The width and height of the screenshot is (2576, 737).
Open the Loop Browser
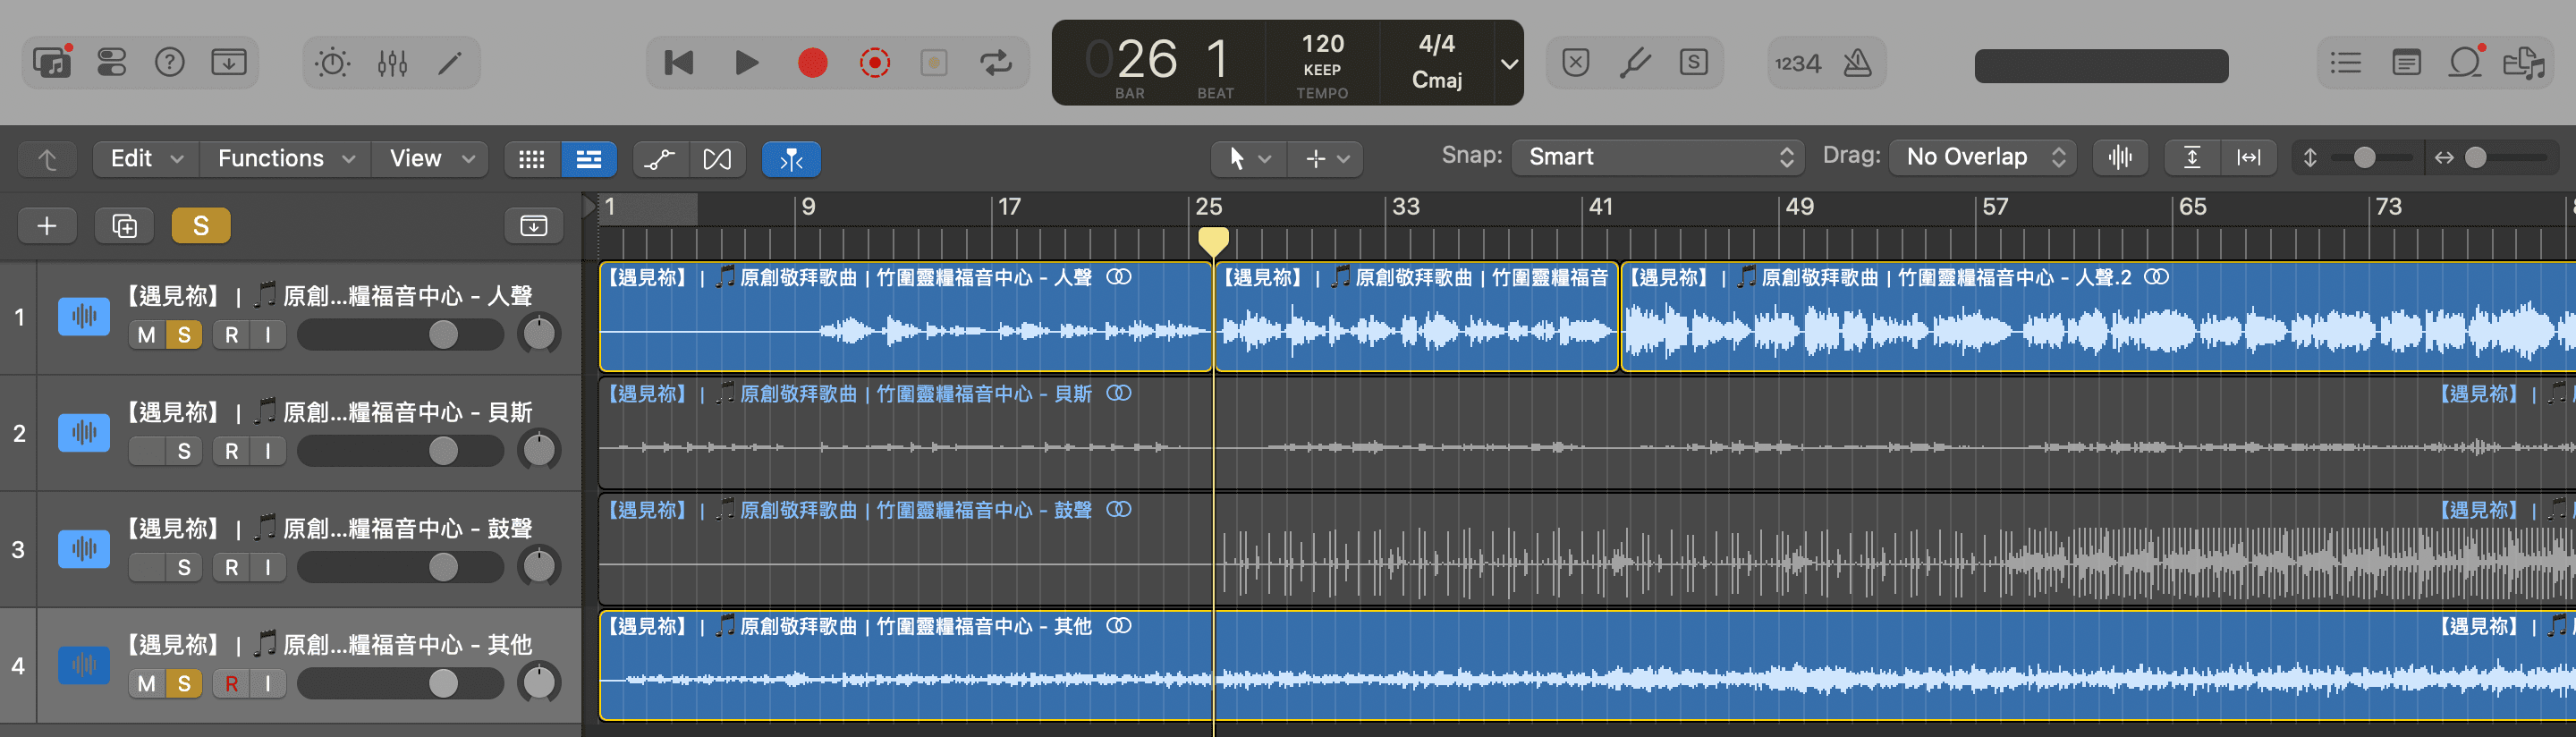[2465, 63]
